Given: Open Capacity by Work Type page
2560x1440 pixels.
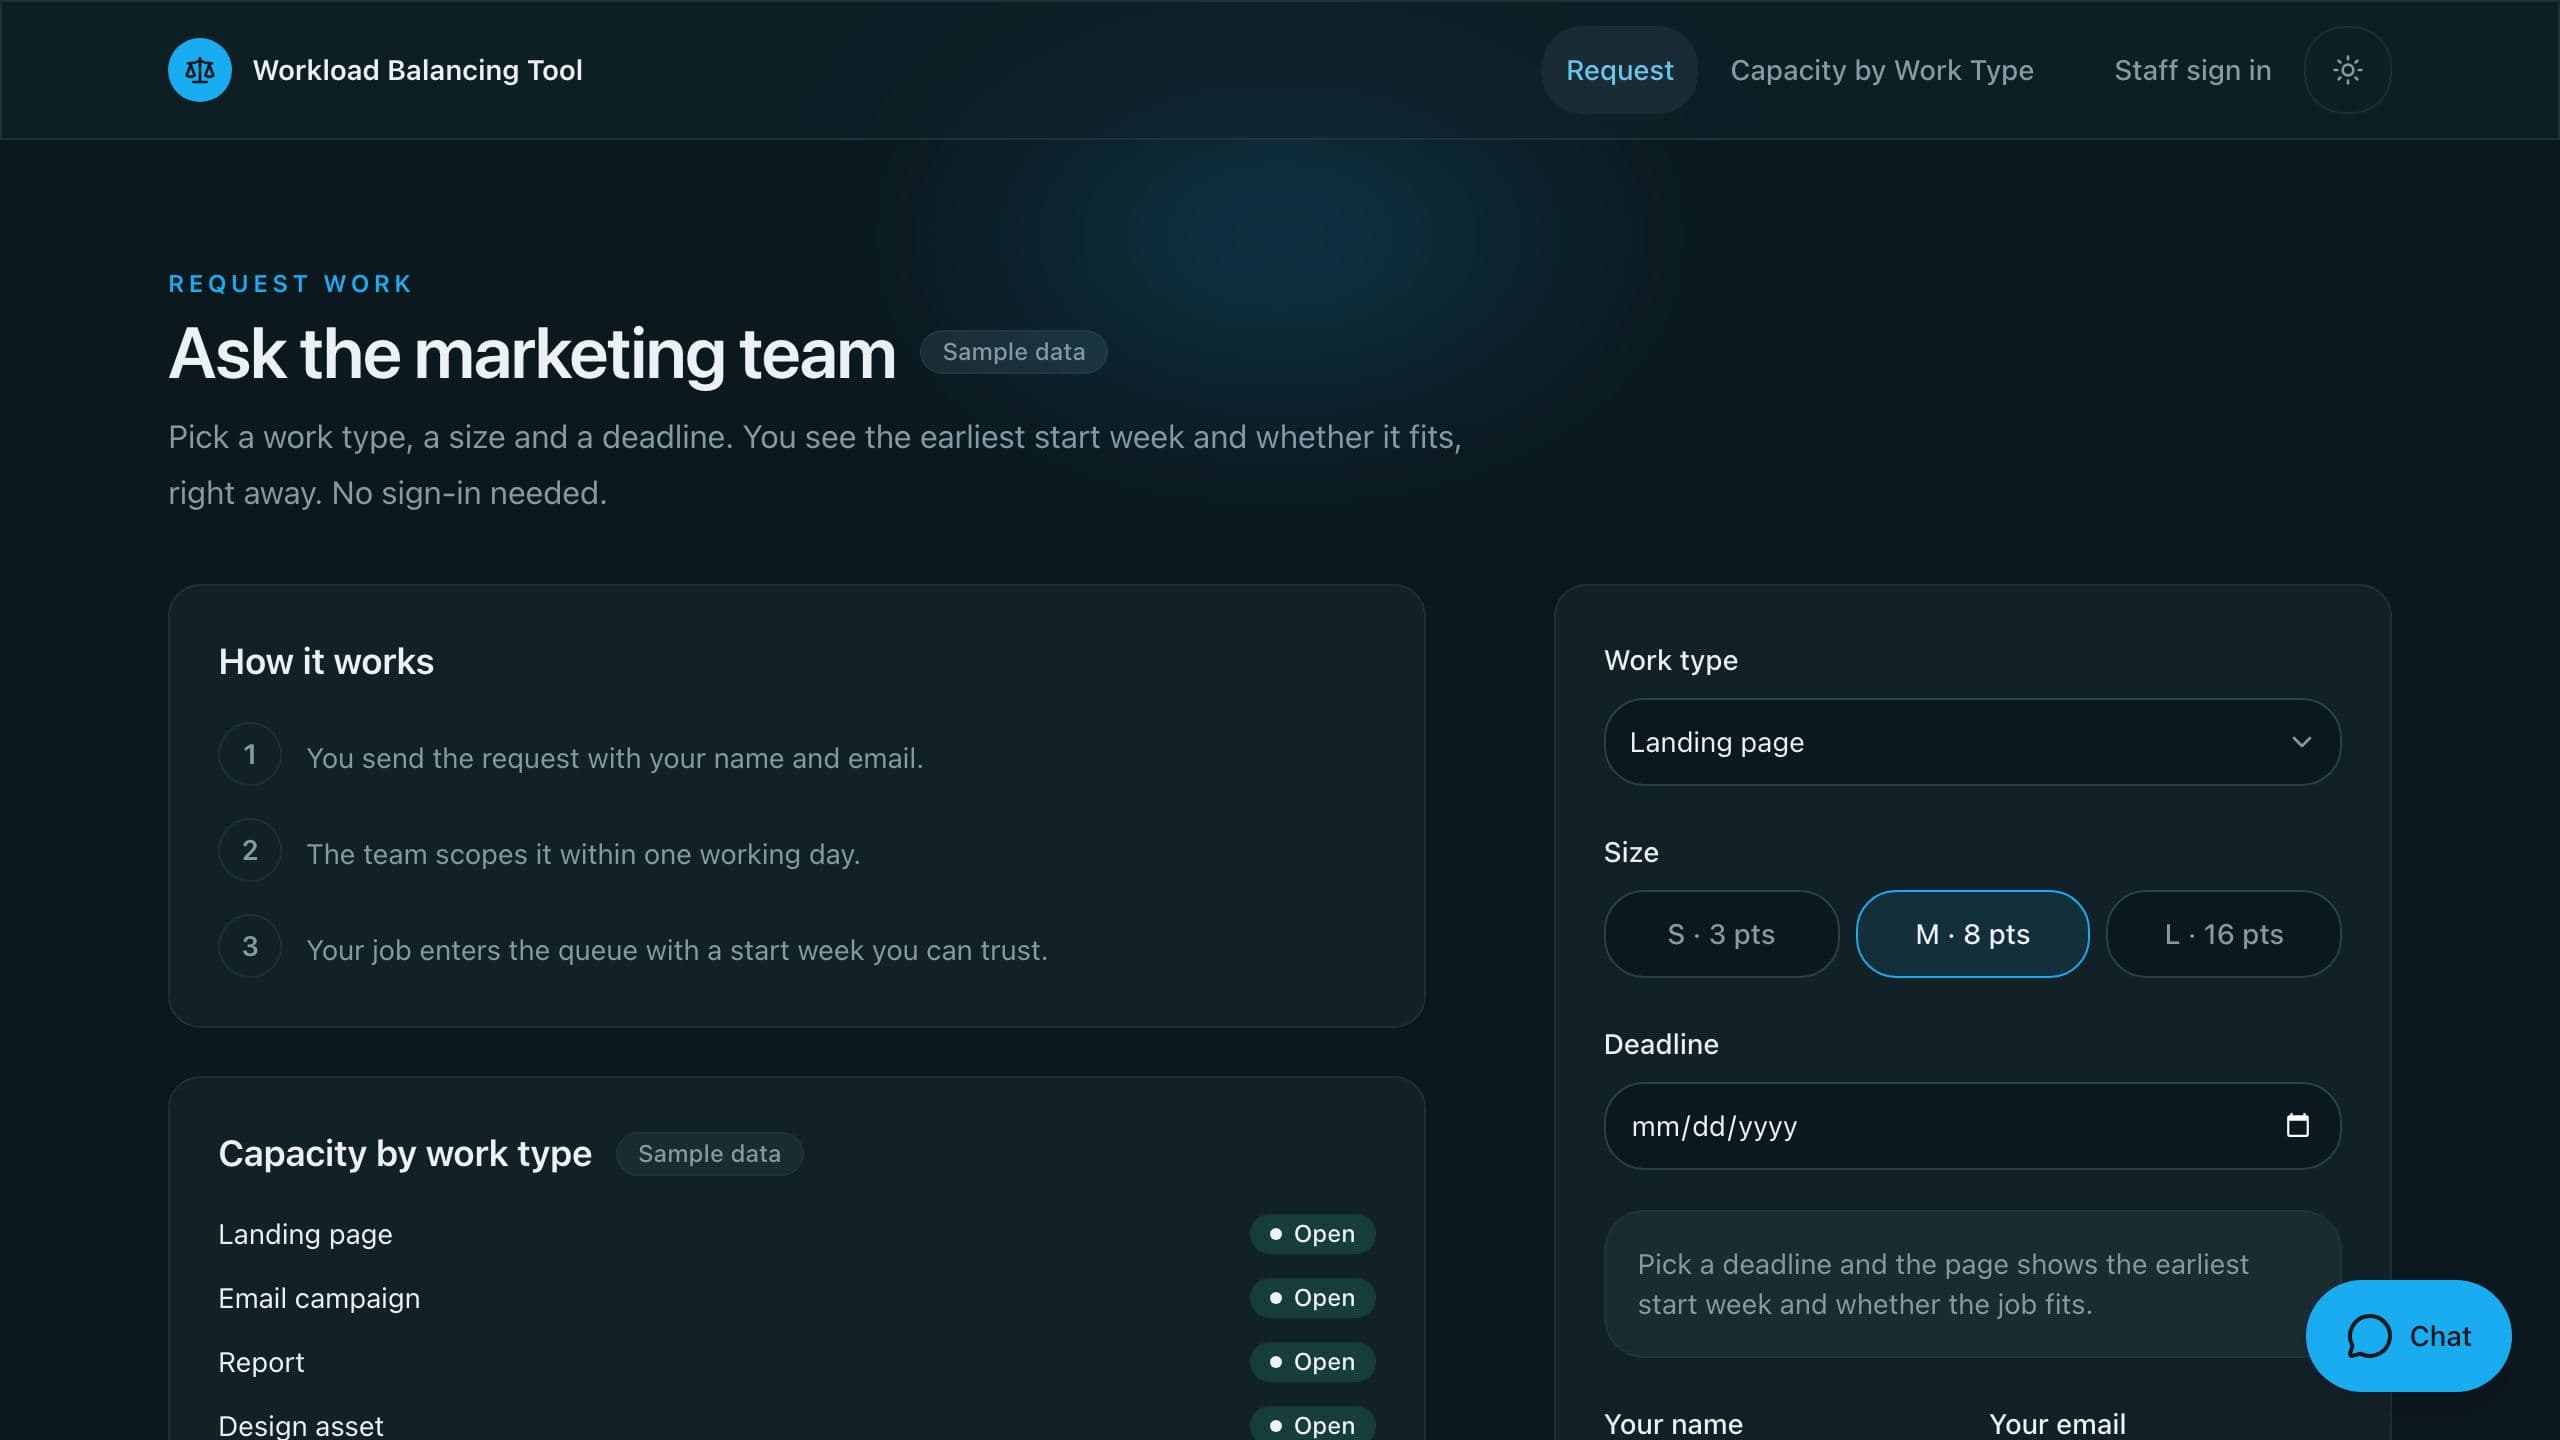Looking at the screenshot, I should point(1882,70).
